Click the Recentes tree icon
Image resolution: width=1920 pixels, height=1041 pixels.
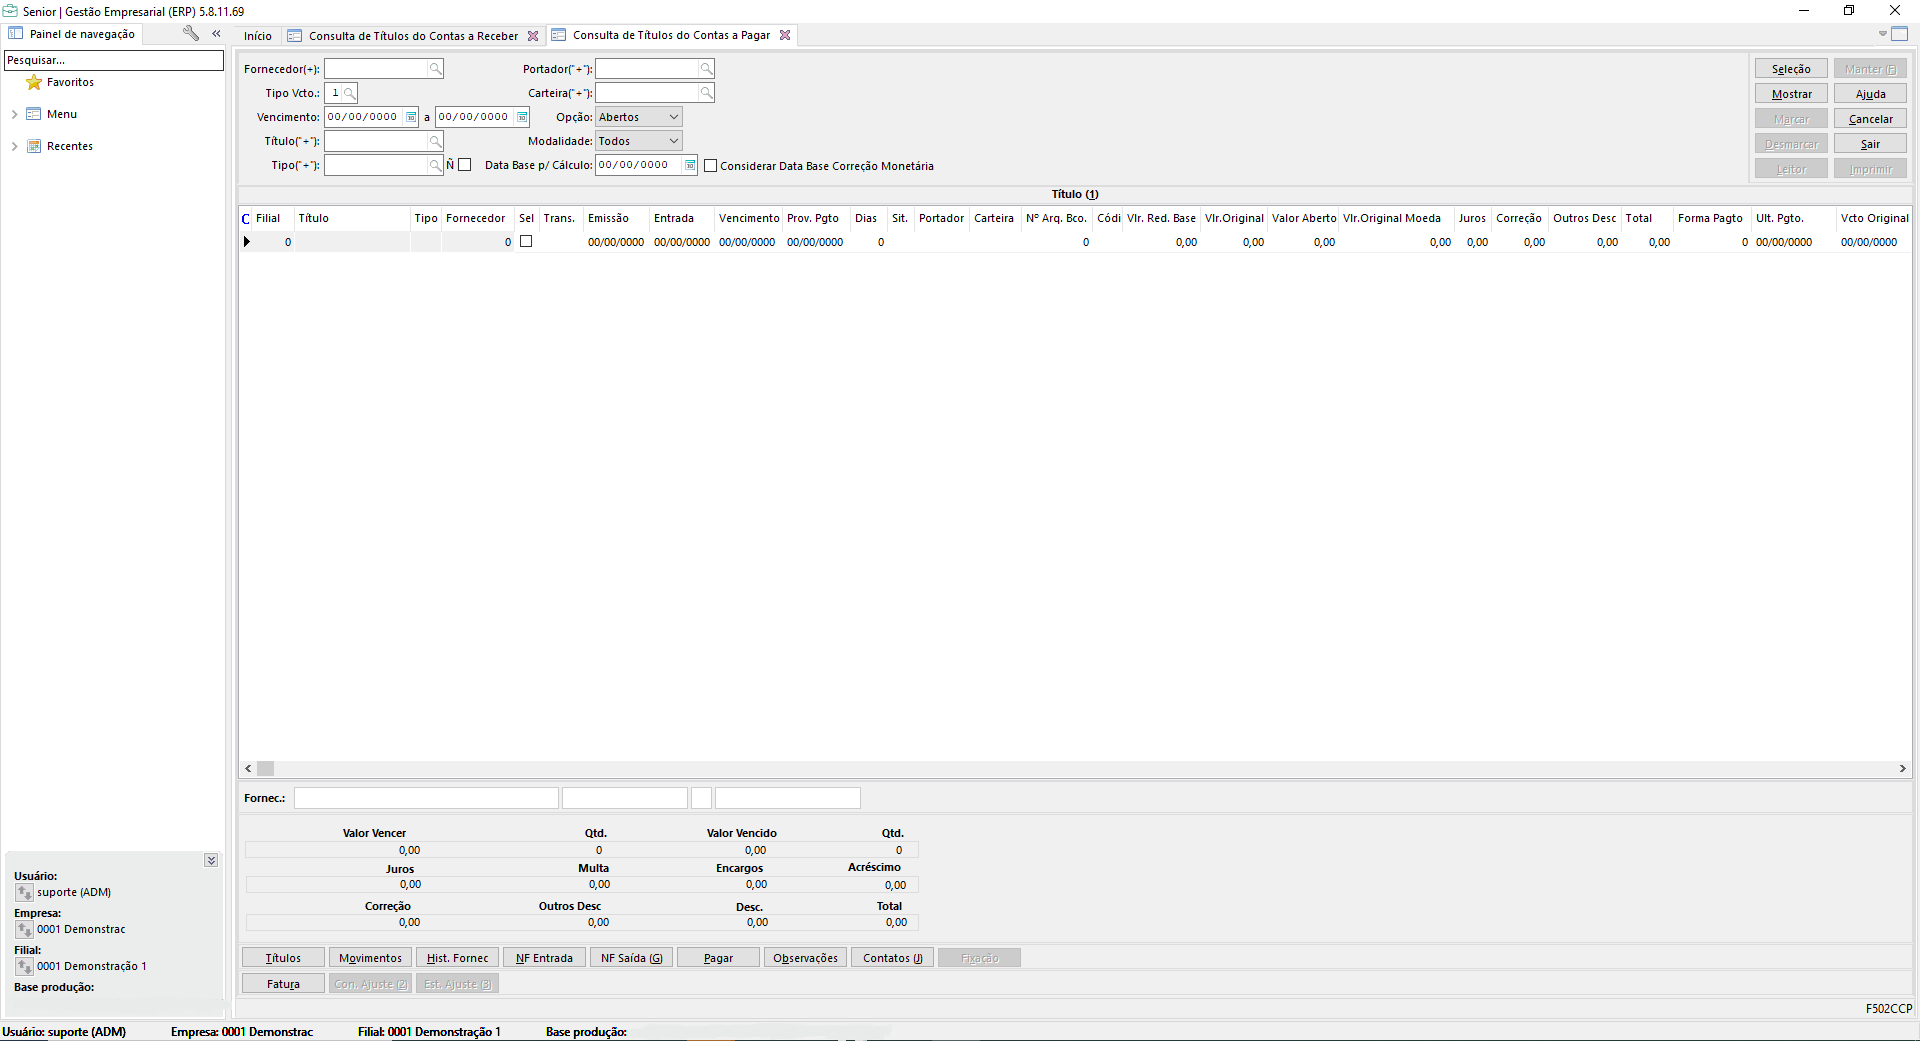point(34,146)
